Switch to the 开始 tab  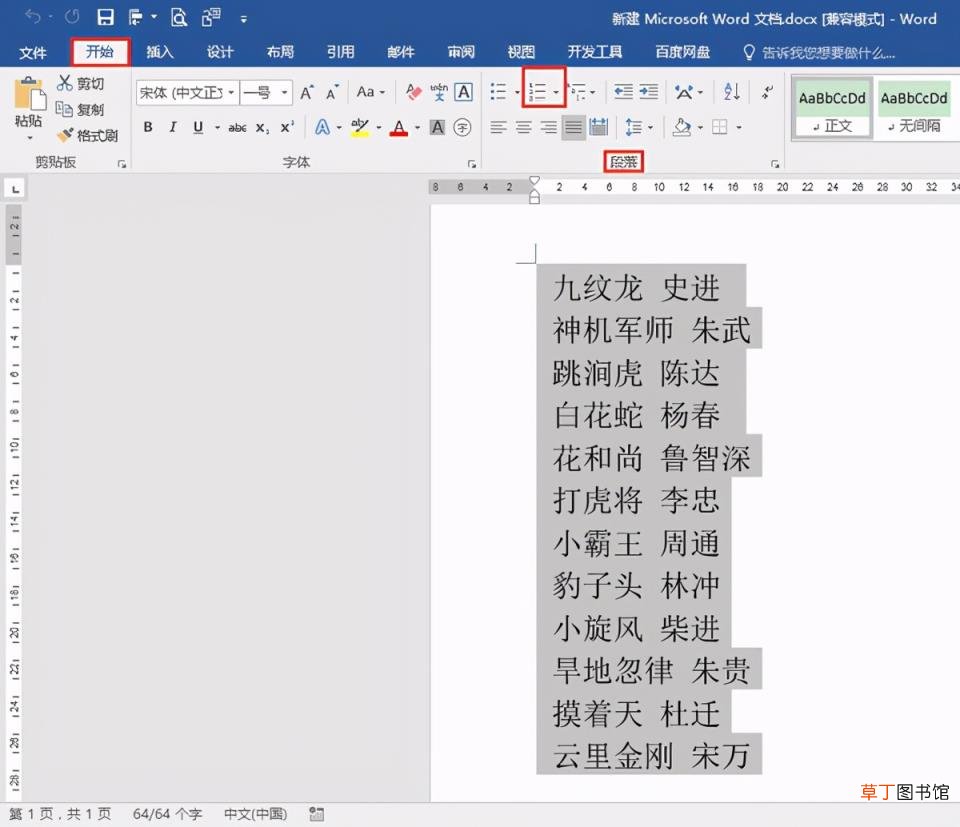pyautogui.click(x=100, y=52)
